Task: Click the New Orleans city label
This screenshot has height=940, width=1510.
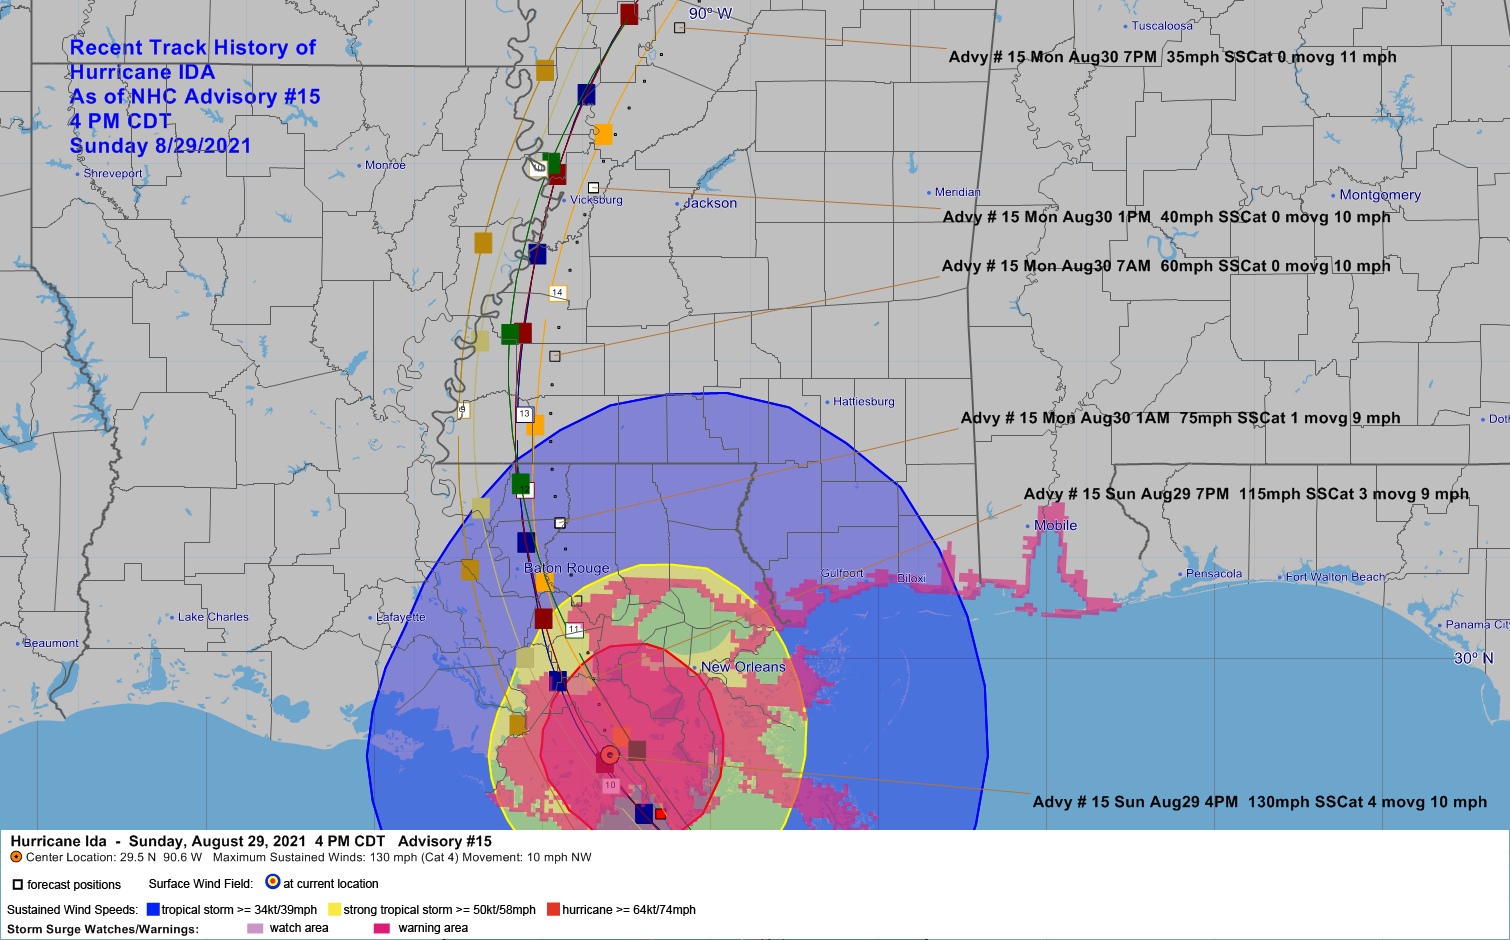Action: click(743, 667)
